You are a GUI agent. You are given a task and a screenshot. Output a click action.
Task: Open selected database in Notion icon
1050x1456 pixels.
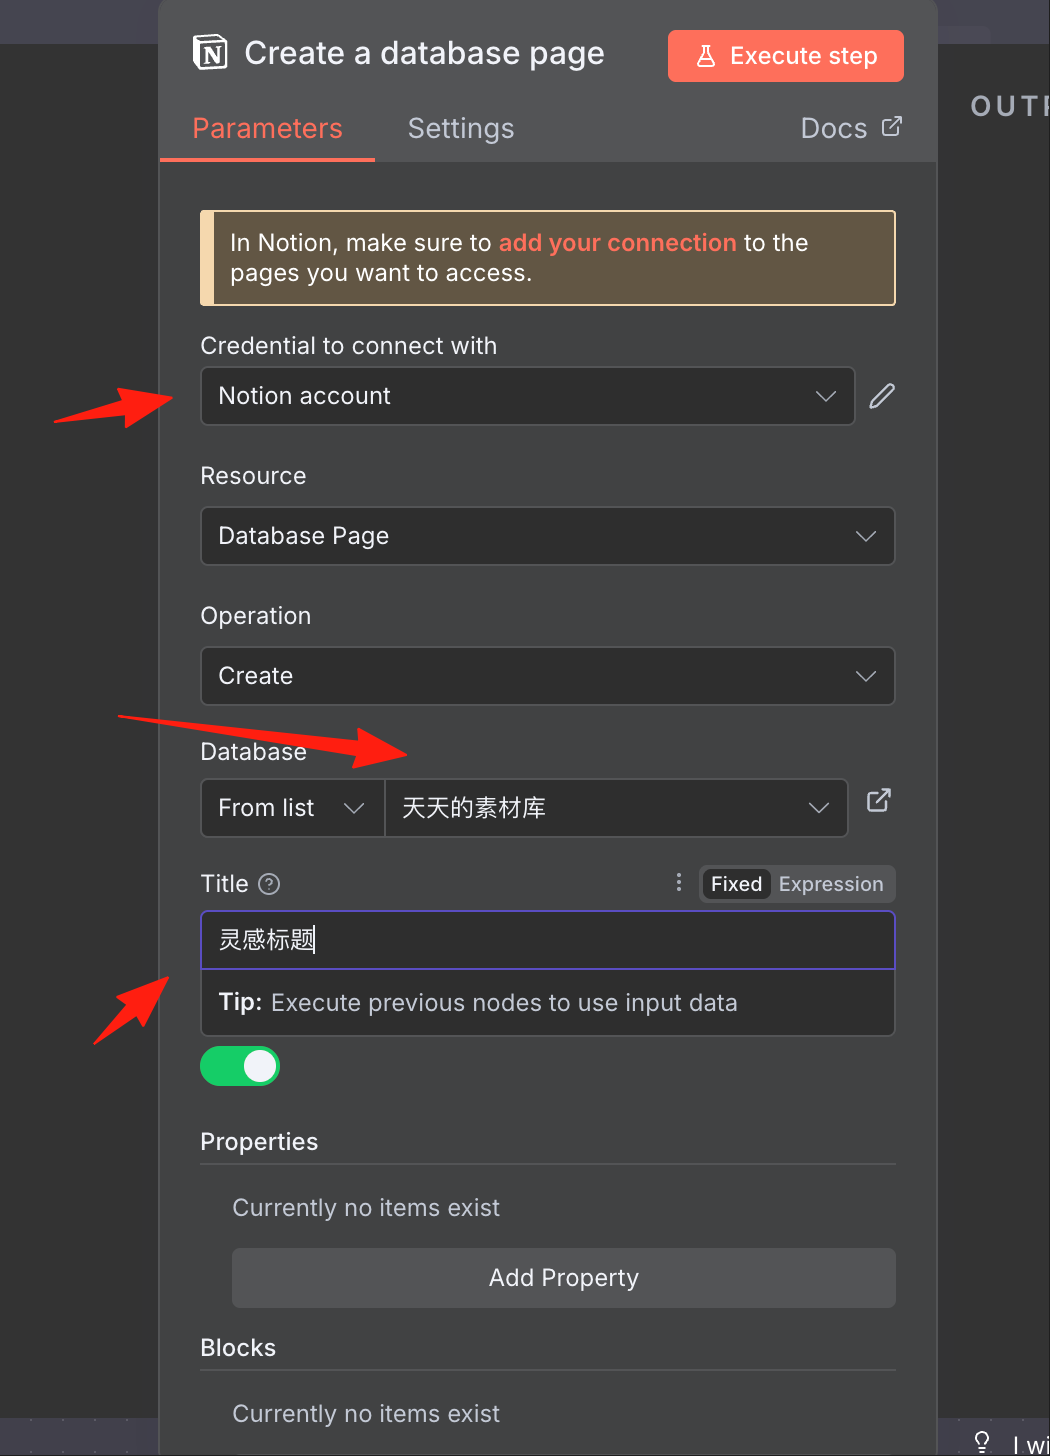[878, 801]
